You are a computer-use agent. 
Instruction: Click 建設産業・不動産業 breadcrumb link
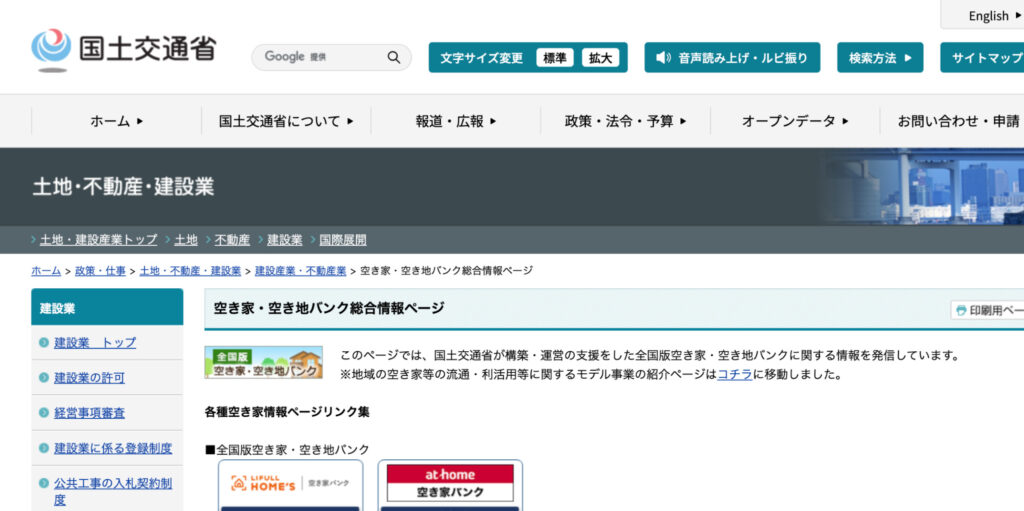click(300, 271)
